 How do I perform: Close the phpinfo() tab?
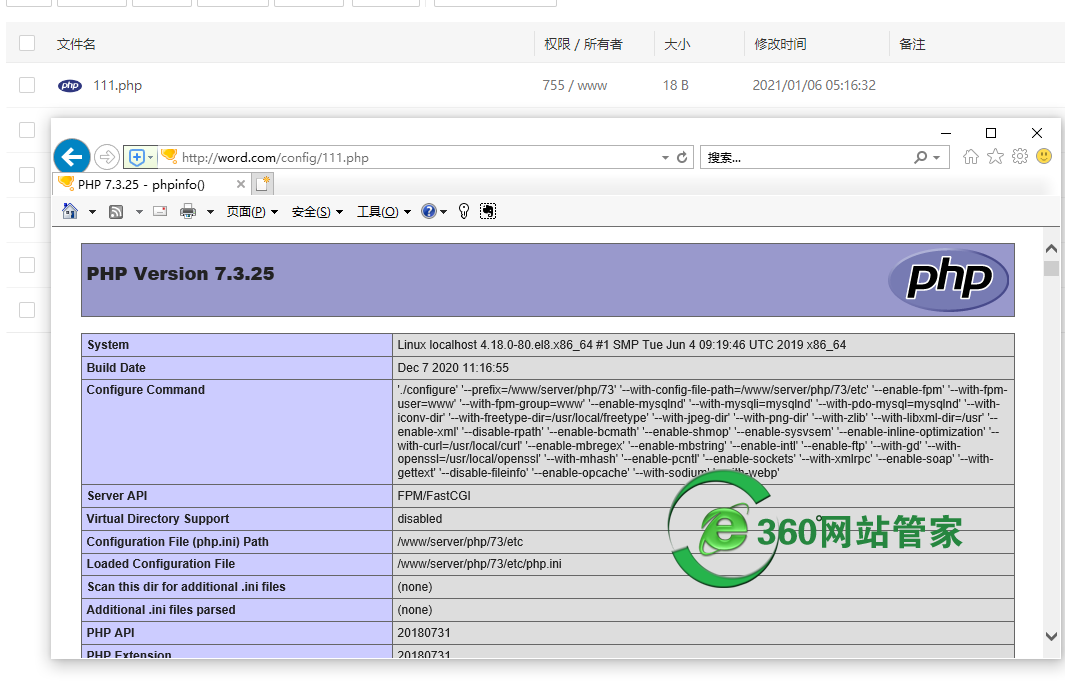[x=240, y=184]
